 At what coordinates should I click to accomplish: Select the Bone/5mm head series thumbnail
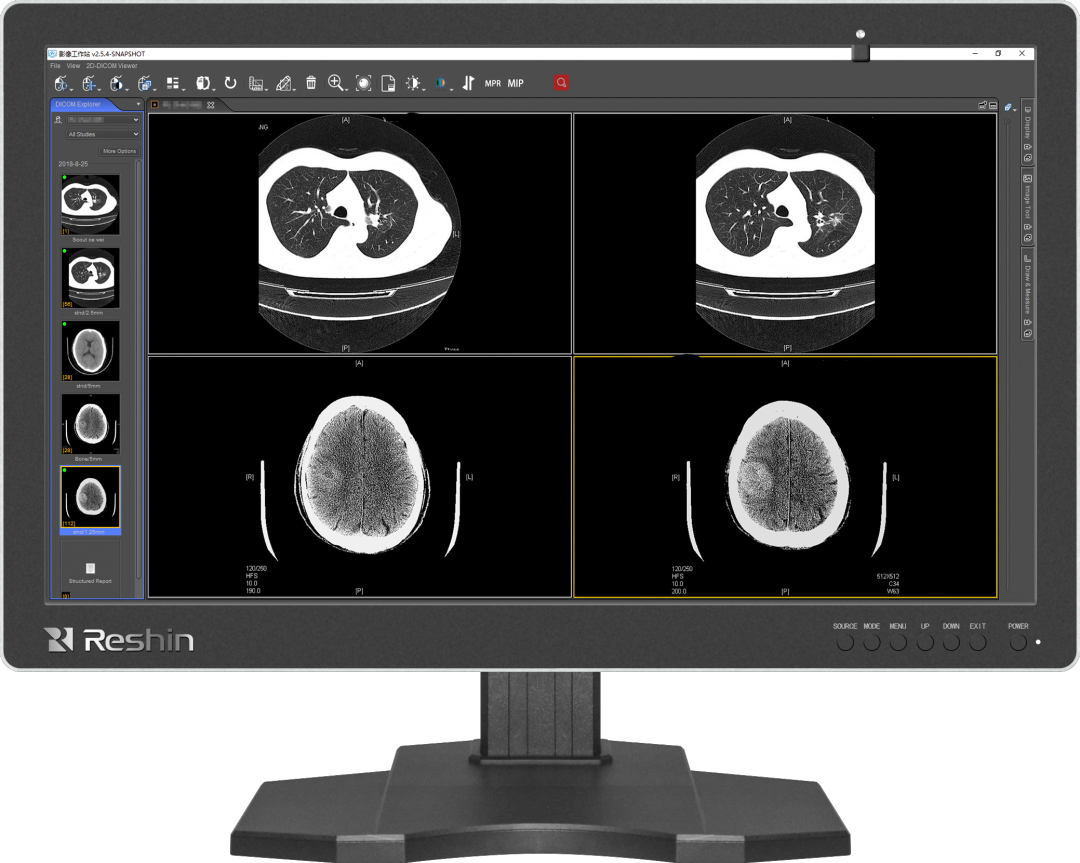pyautogui.click(x=90, y=424)
